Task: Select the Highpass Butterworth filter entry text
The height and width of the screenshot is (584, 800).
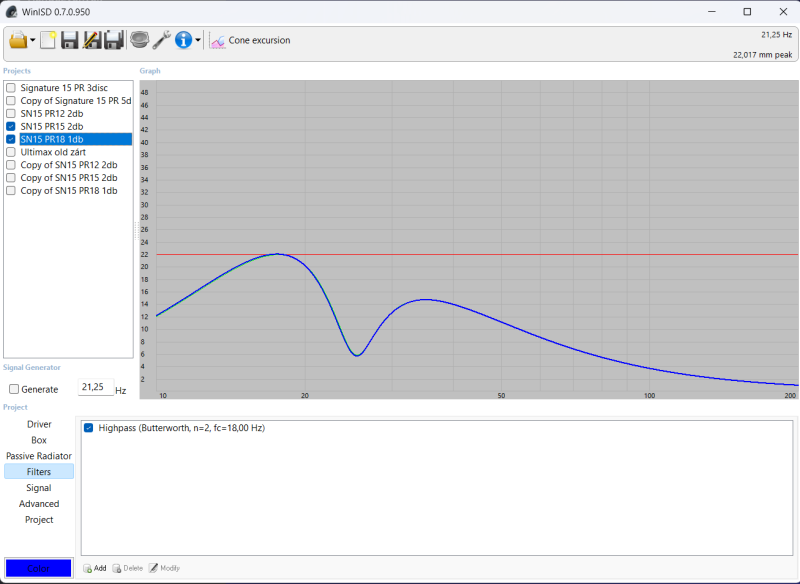Action: [182, 428]
